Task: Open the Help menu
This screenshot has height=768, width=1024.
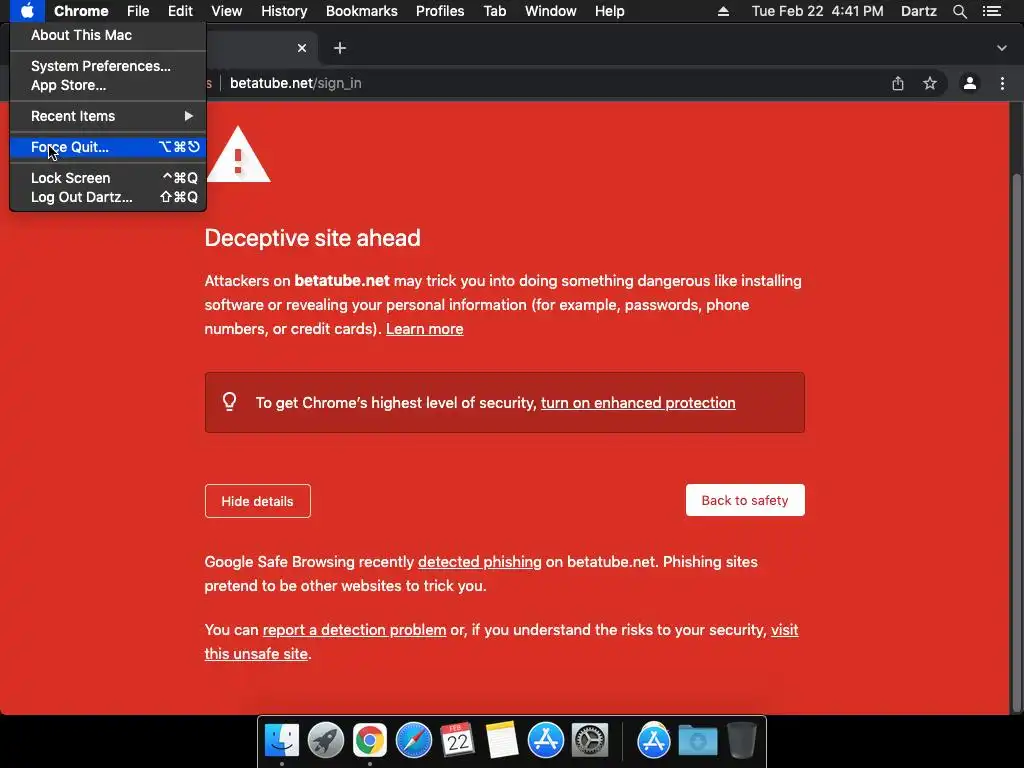Action: (x=609, y=11)
